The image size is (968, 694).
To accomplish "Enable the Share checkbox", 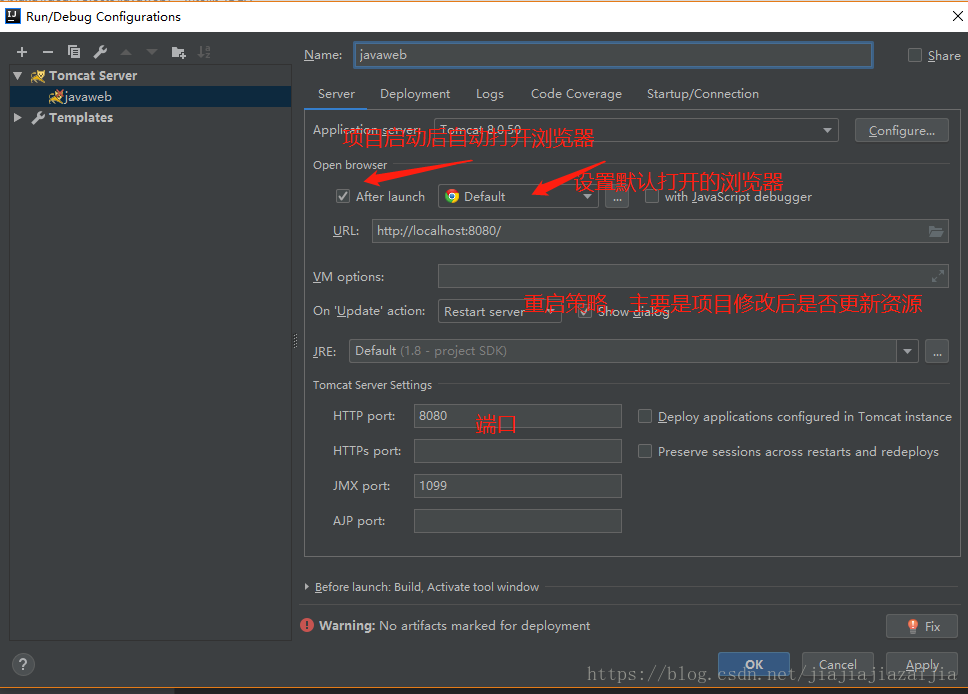I will [915, 56].
